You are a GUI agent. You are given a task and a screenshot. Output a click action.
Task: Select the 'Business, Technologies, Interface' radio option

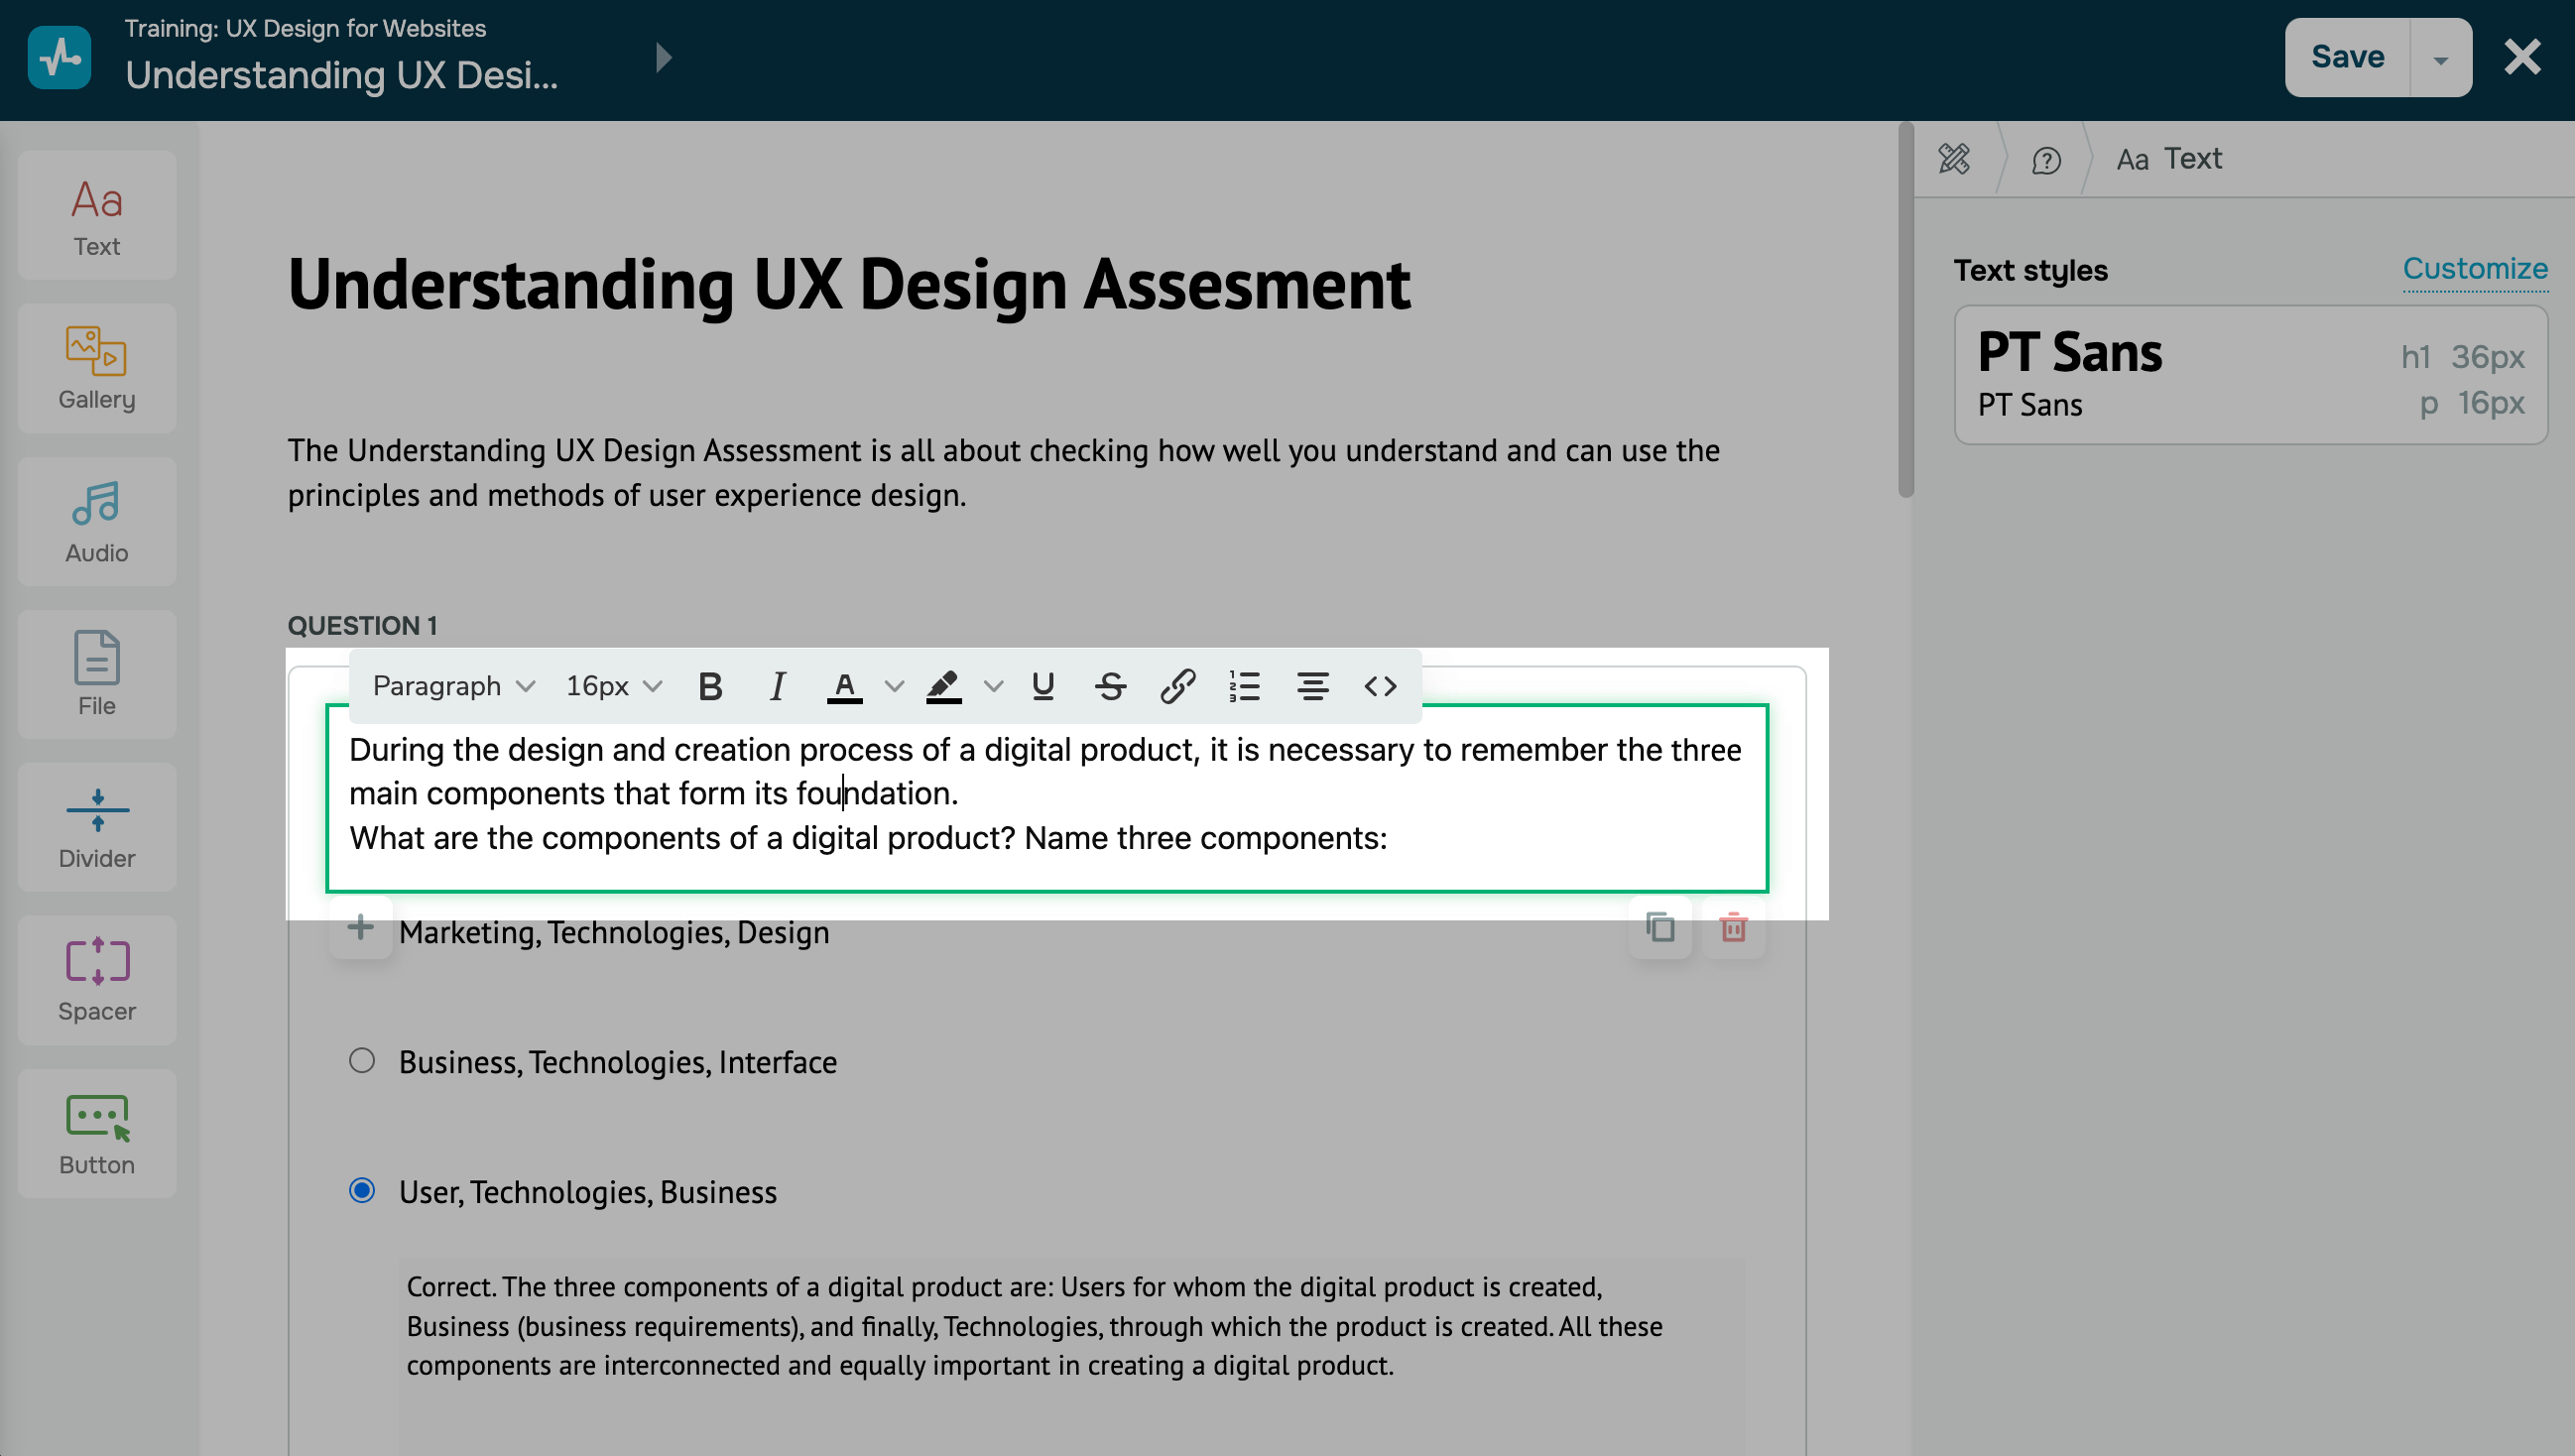362,1061
